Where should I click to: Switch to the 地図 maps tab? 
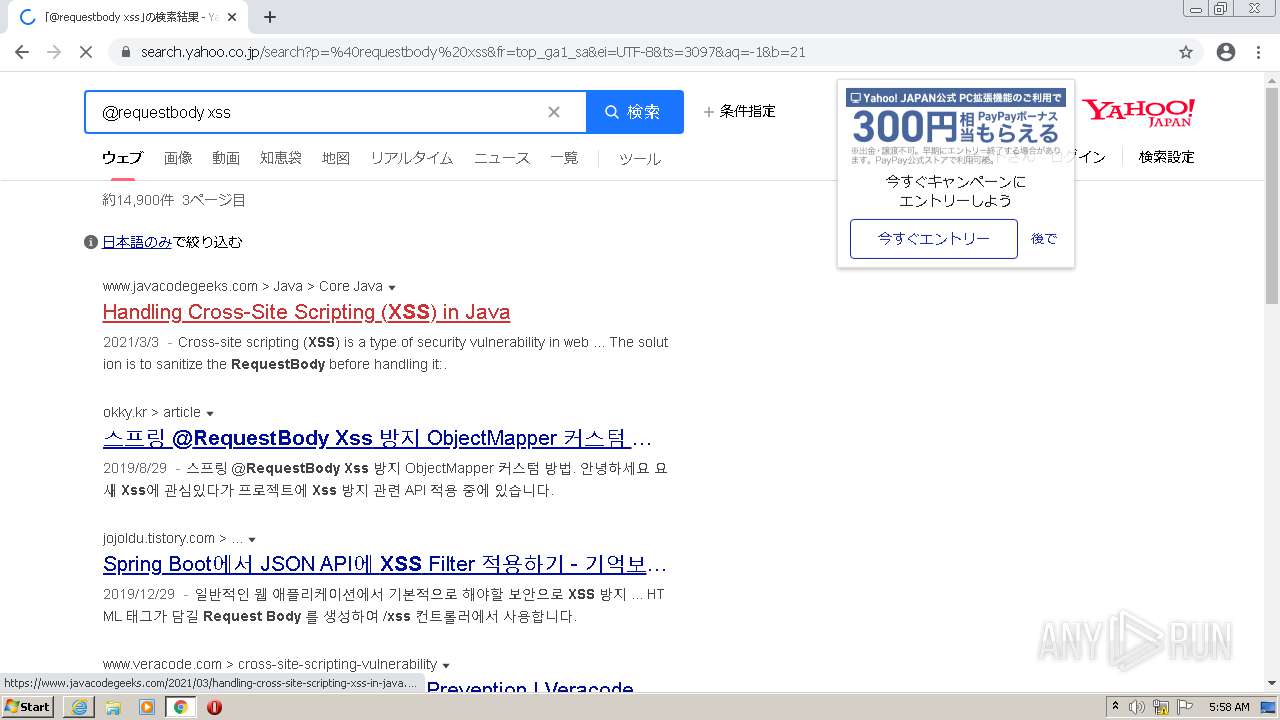point(336,158)
